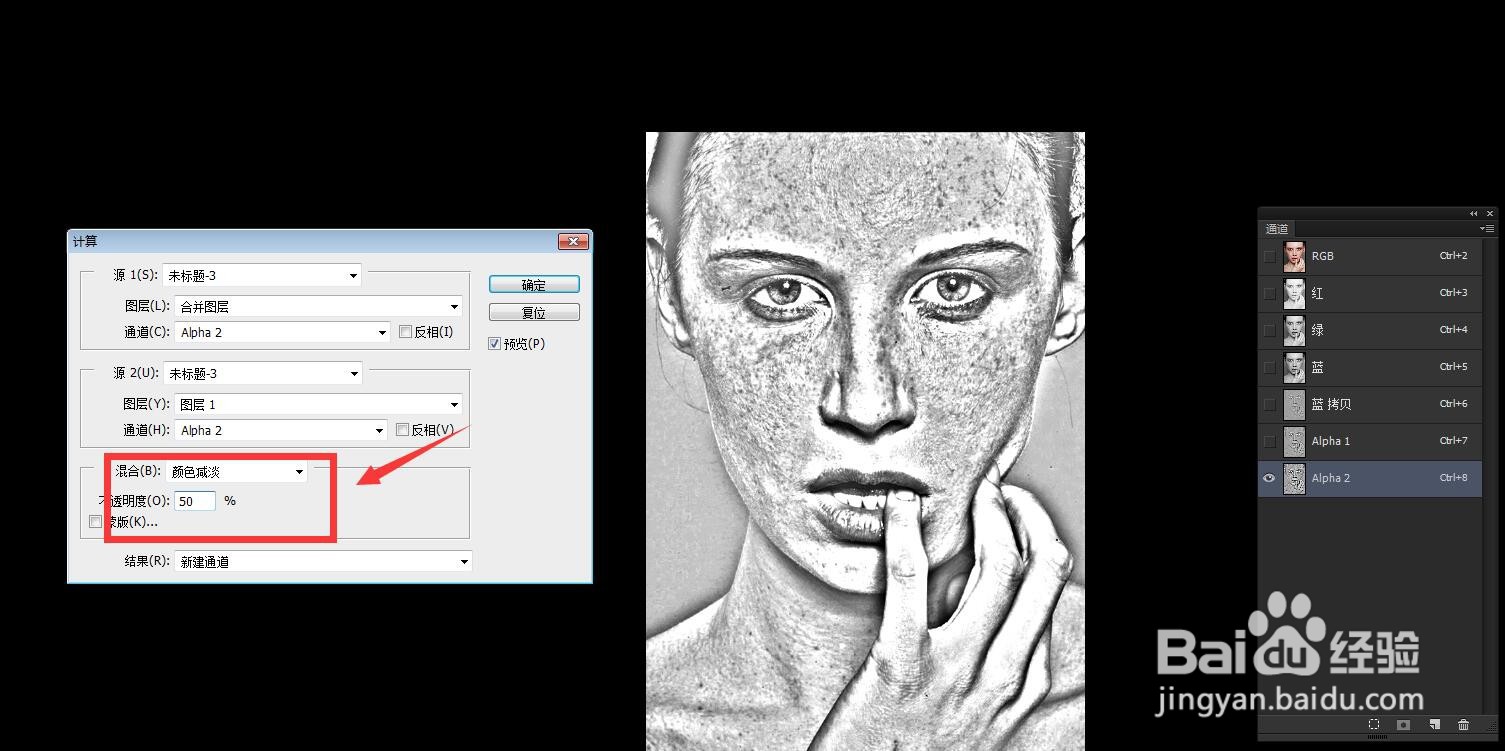Click the Alpha 1 channel name
The height and width of the screenshot is (751, 1505).
1331,441
